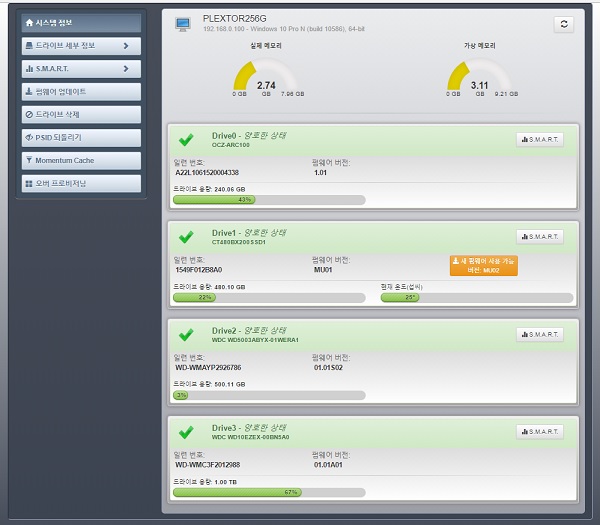
Task: Select 시스템 정보 home menu item
Action: [81, 23]
